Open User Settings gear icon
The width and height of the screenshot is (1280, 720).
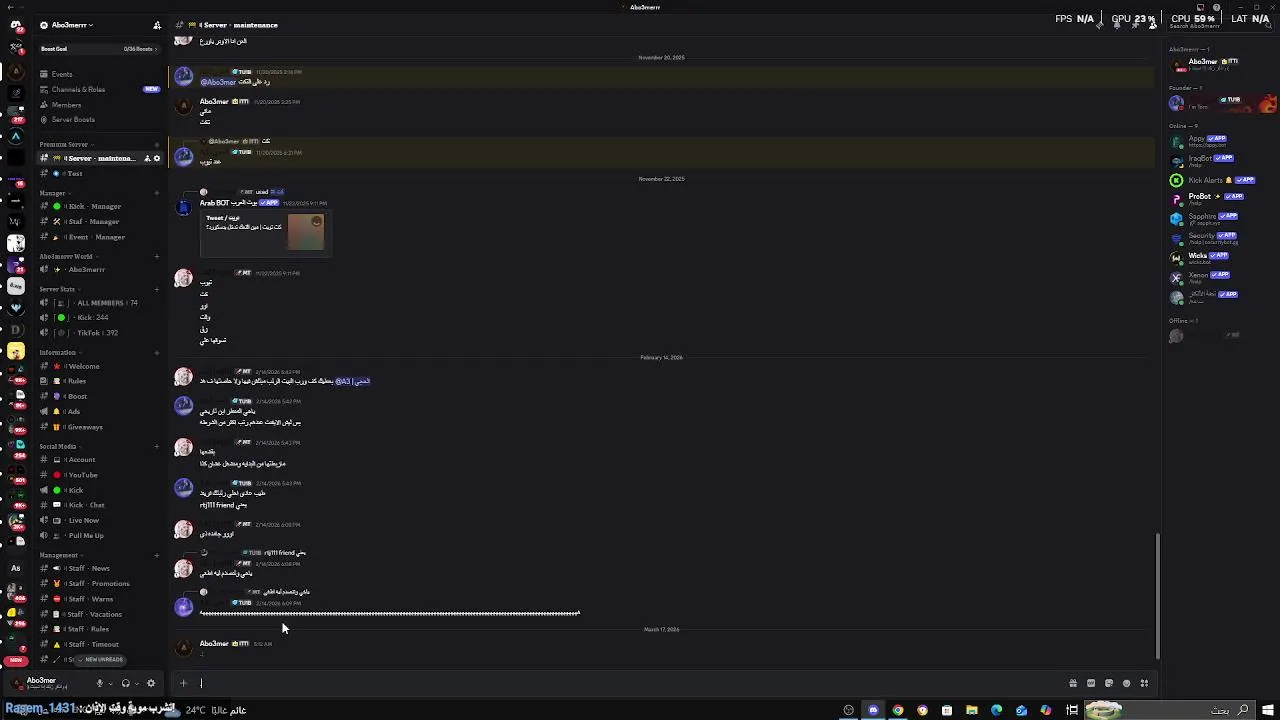pyautogui.click(x=151, y=683)
